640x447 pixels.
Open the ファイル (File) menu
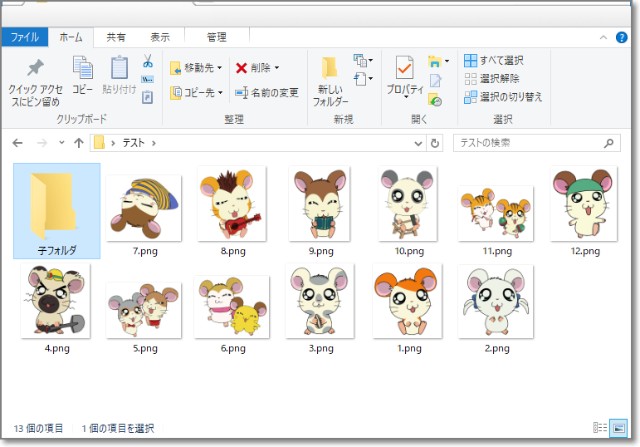[24, 37]
